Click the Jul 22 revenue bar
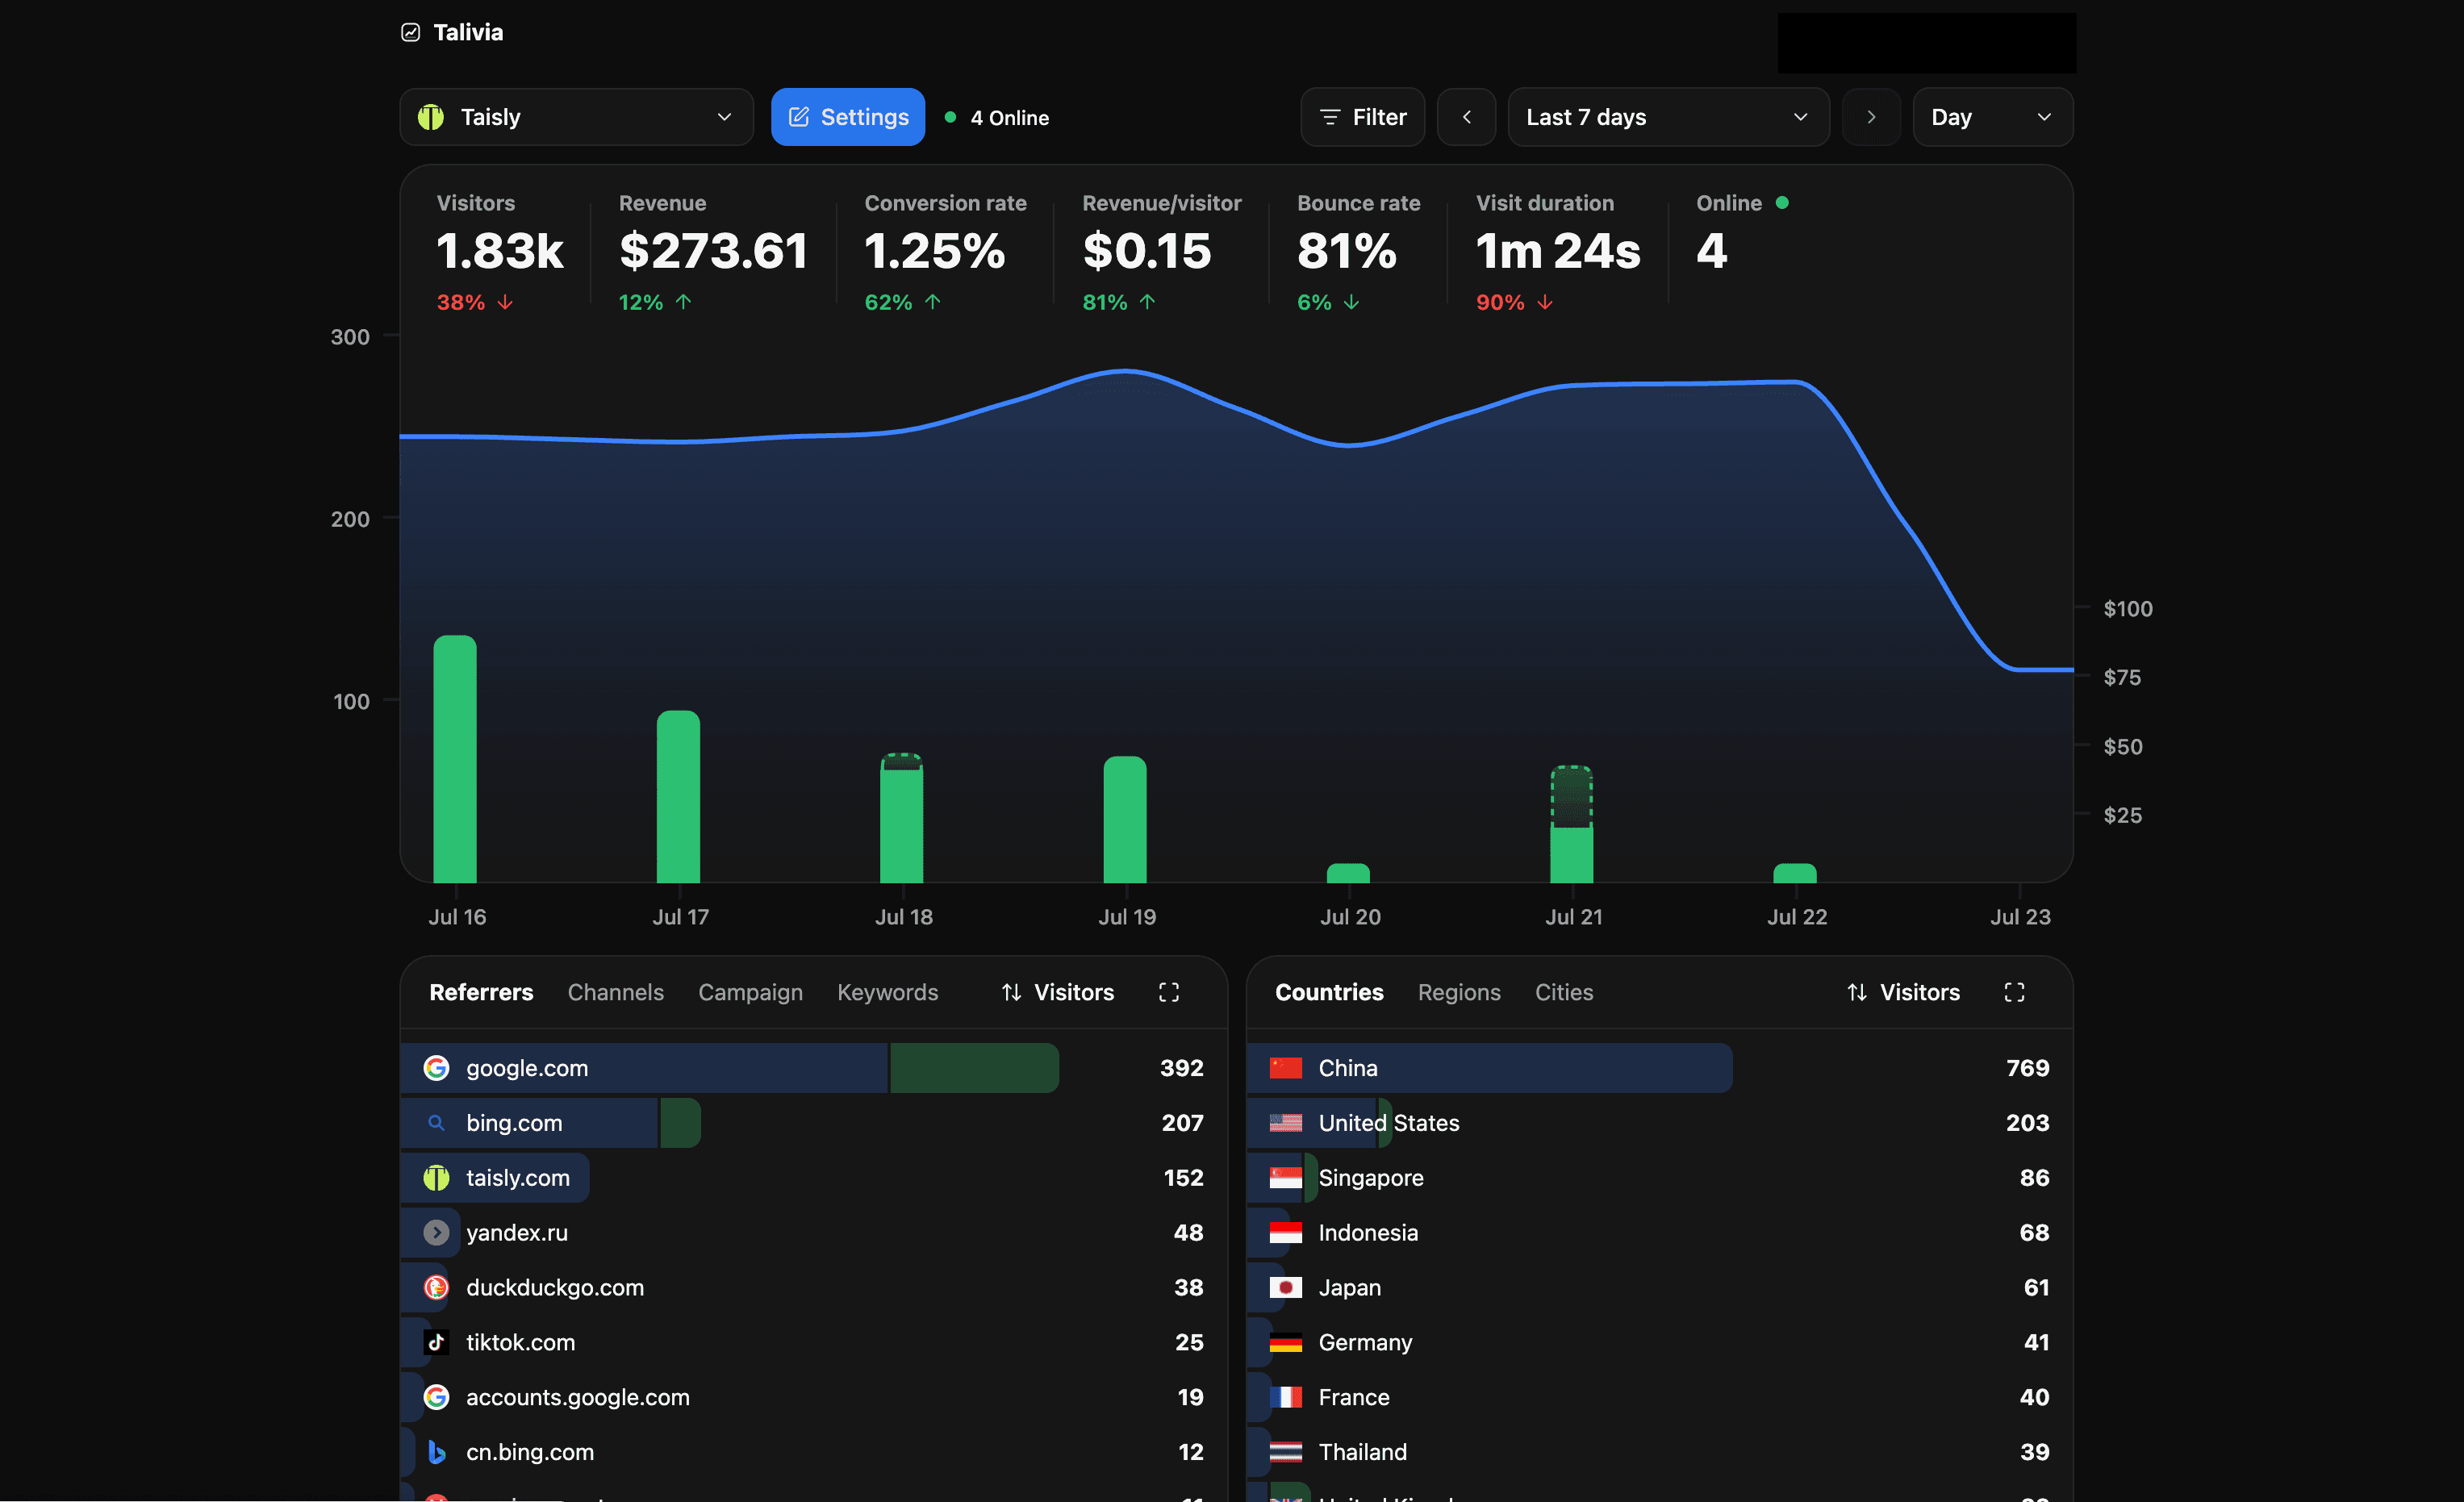Viewport: 2464px width, 1502px height. coord(1795,873)
